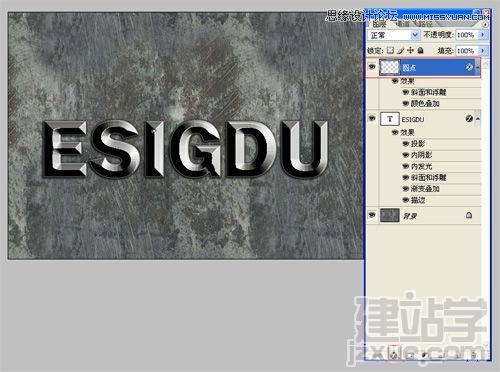Select the 圆点 layer name
This screenshot has height=372, width=500.
pyautogui.click(x=409, y=68)
